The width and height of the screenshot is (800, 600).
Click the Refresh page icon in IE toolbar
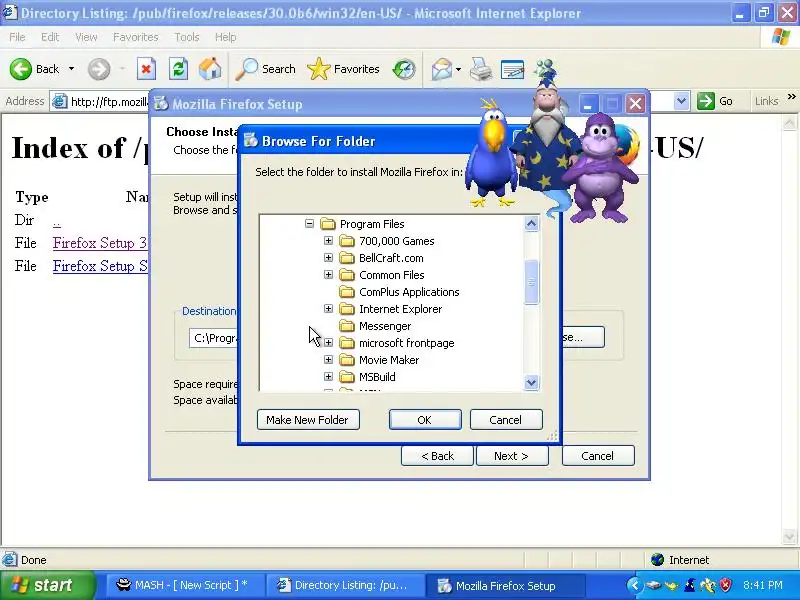tap(178, 69)
